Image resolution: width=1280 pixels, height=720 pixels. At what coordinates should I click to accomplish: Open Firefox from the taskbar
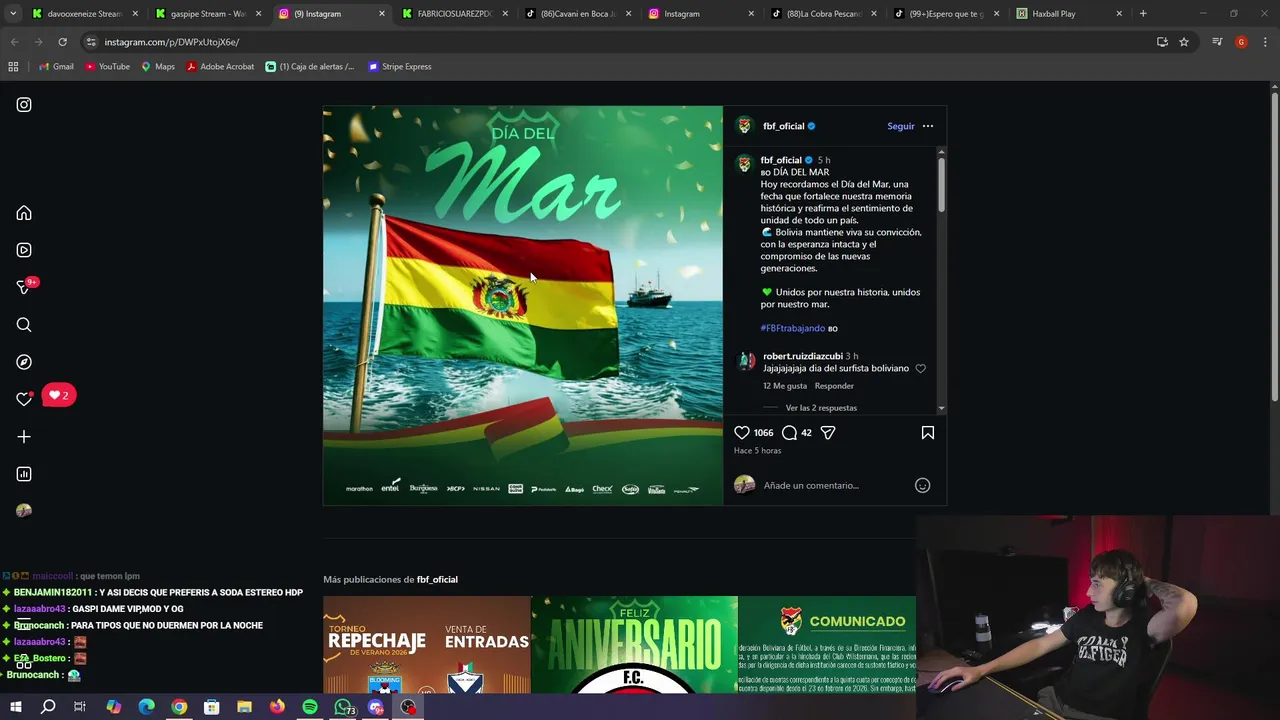point(277,707)
